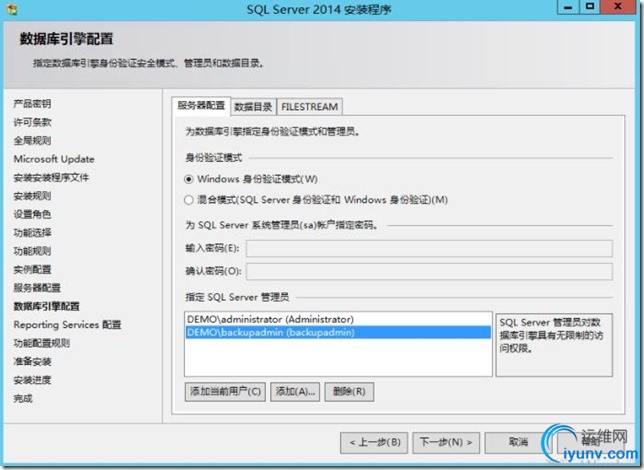Select Reporting Services 配置 step in sidebar
The height and width of the screenshot is (470, 644).
point(67,325)
